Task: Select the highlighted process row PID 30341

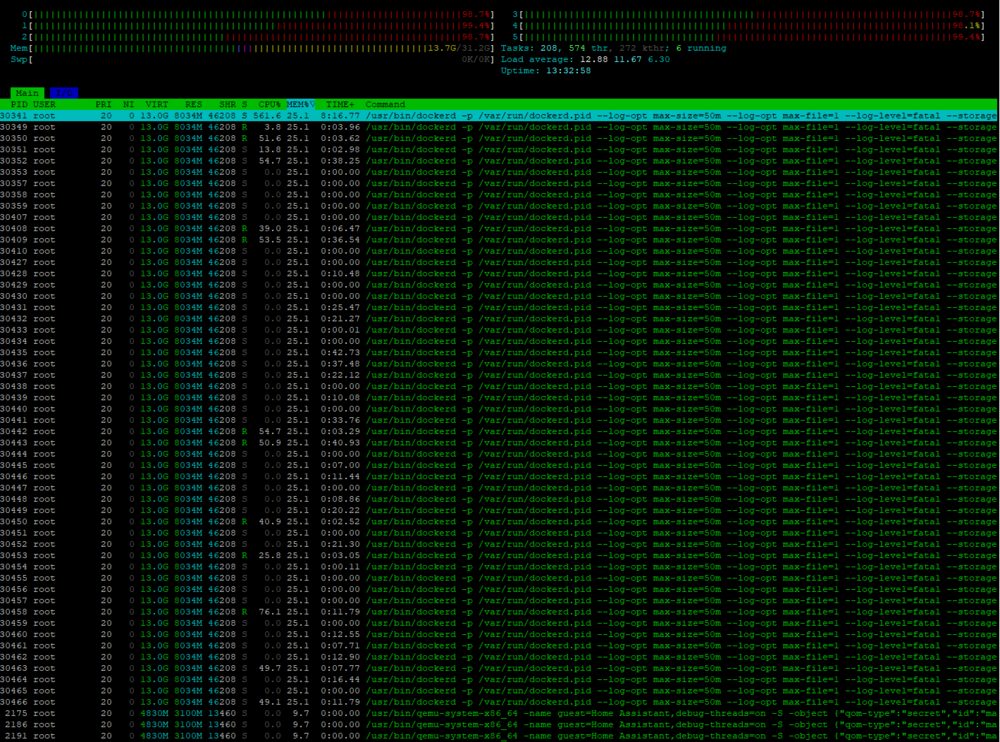Action: coord(499,116)
